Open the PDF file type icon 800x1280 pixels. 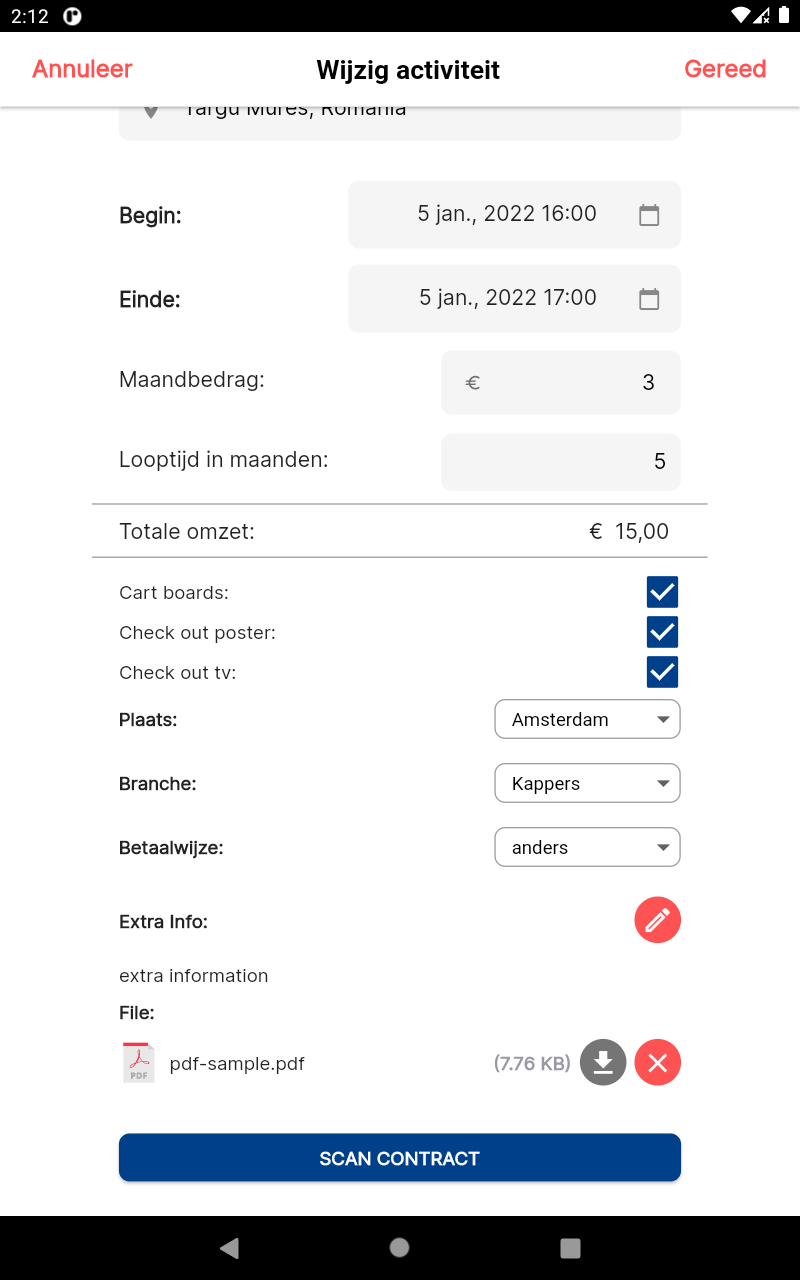(x=138, y=1062)
